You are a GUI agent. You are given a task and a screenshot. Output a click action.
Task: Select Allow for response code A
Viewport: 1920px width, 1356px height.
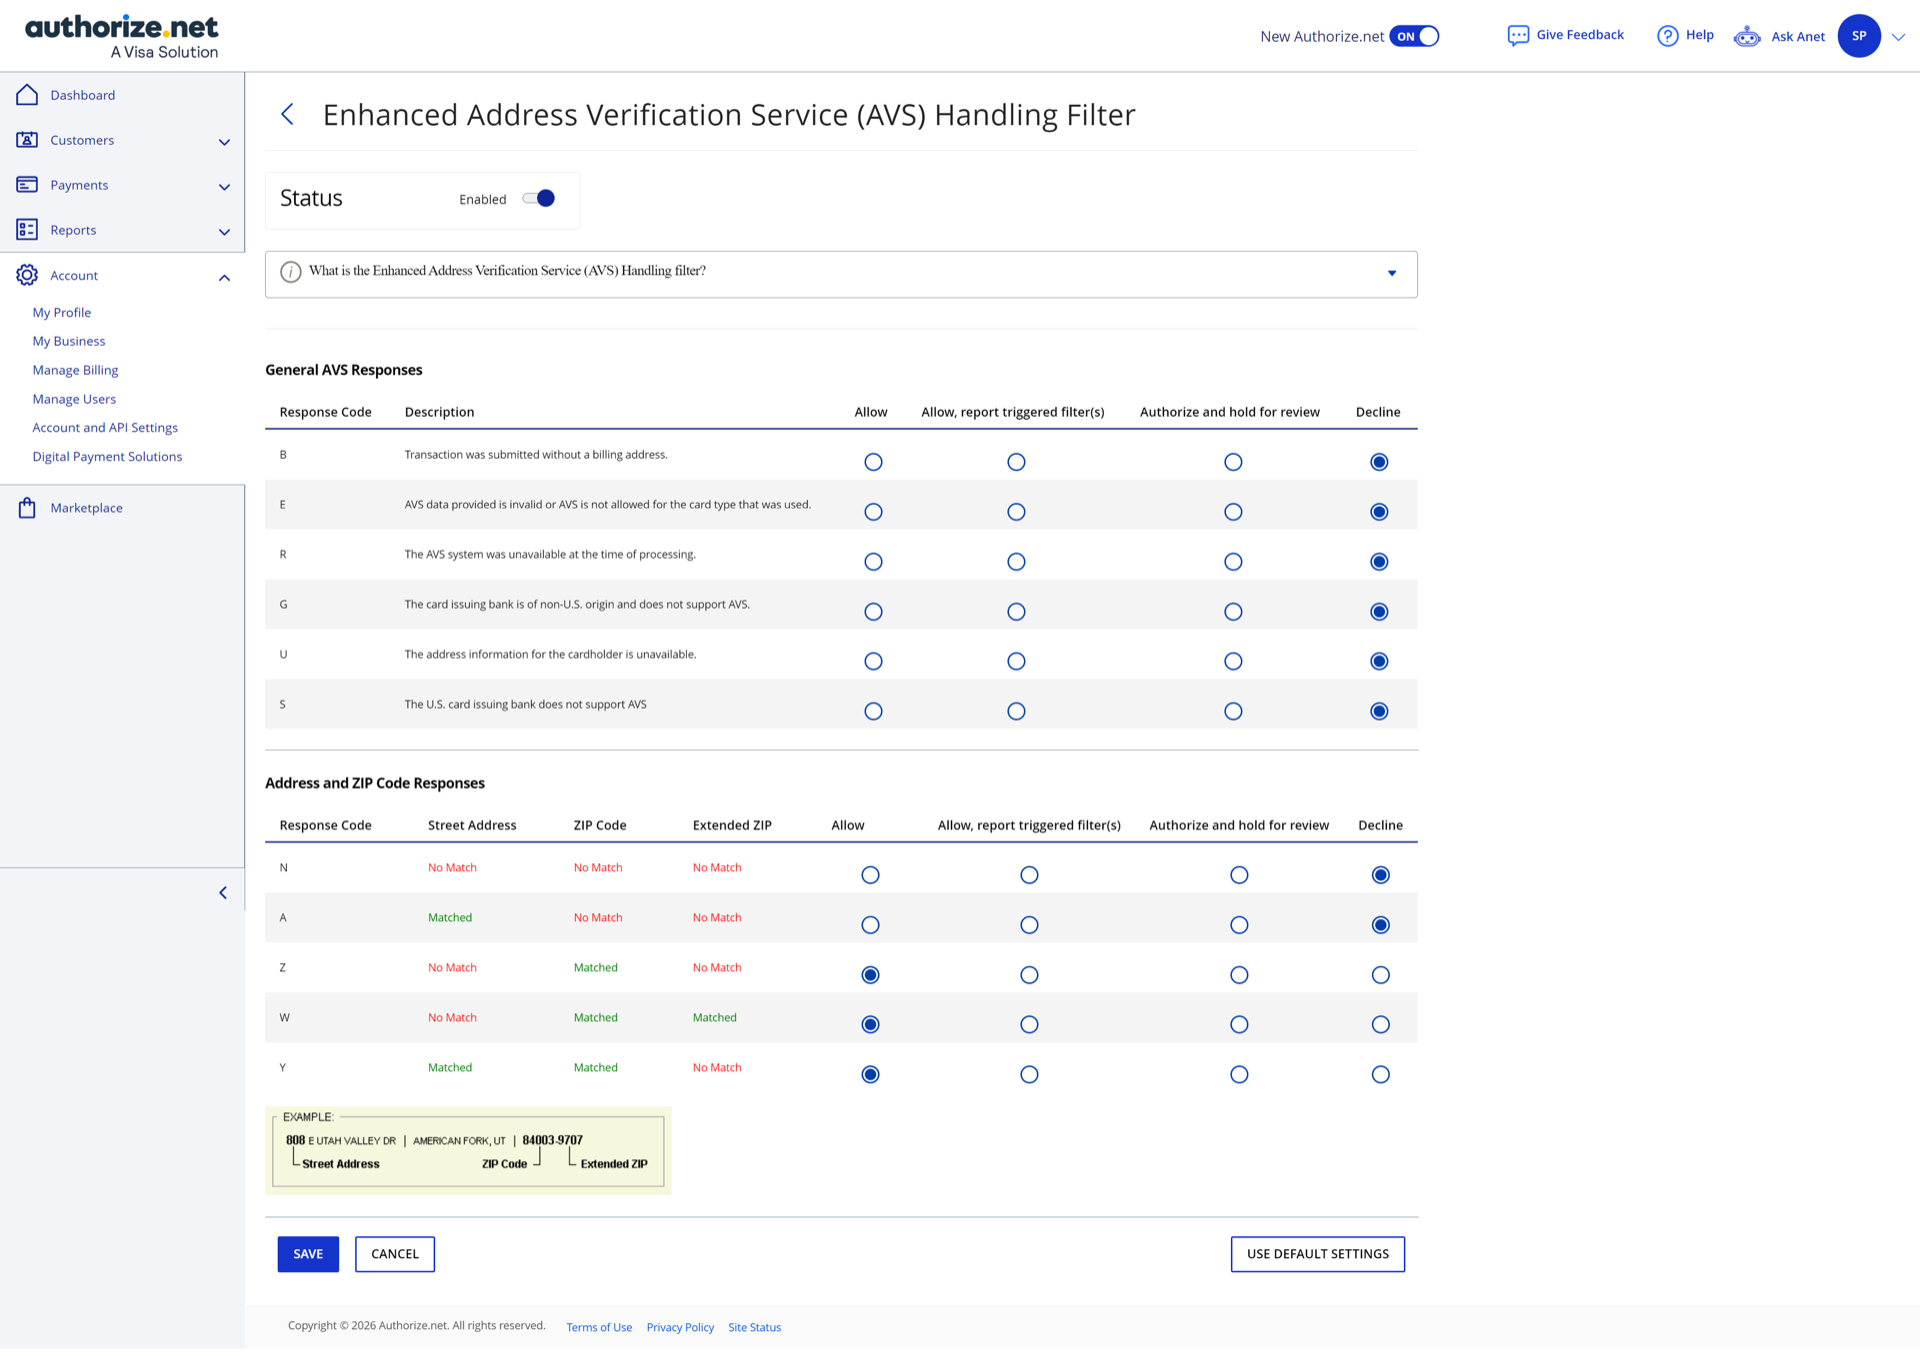[870, 925]
